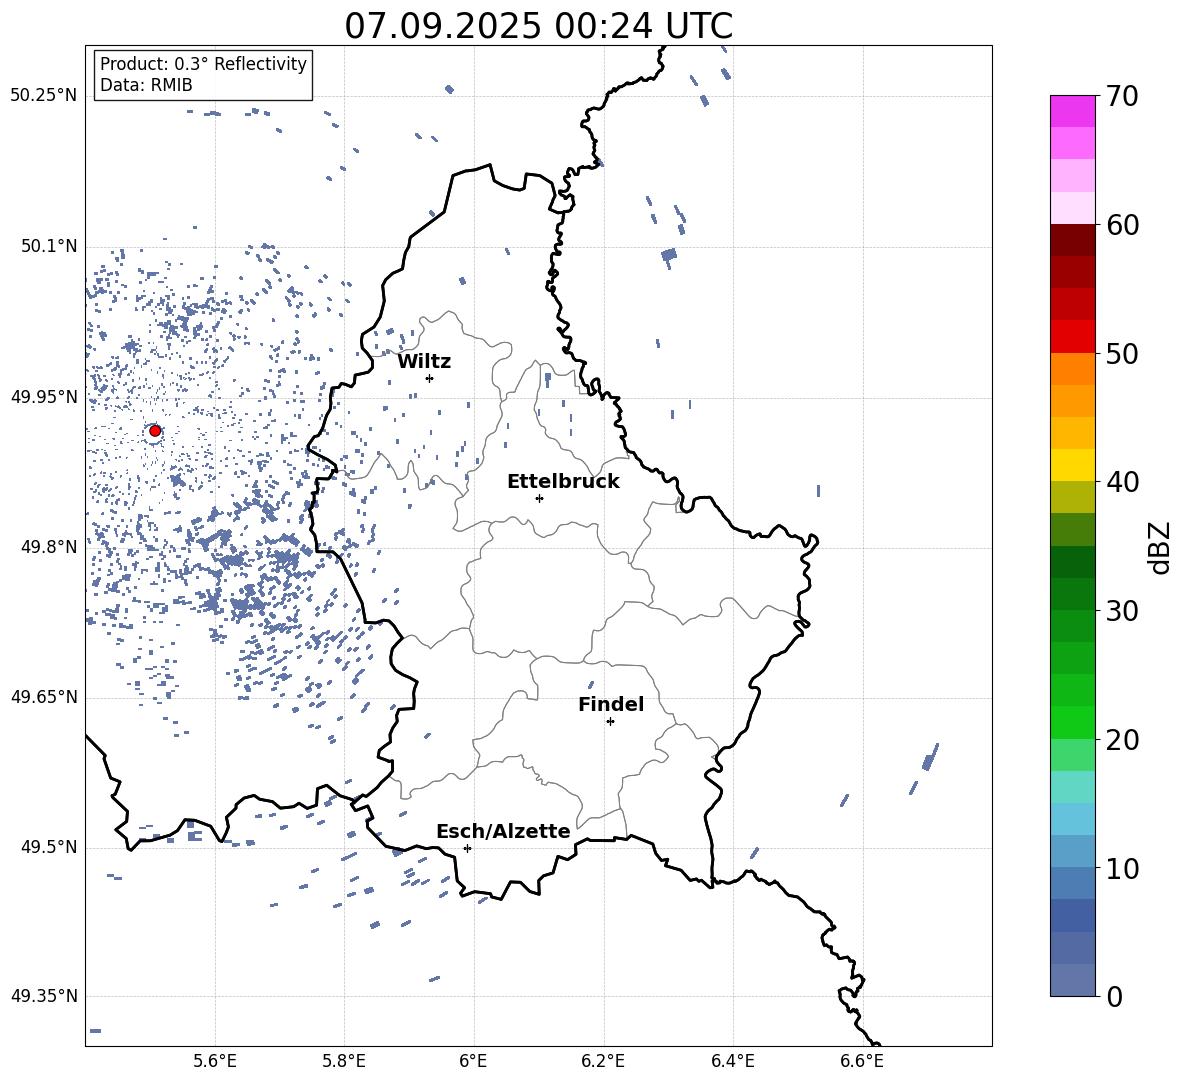Click the Findel city label
Image resolution: width=1184 pixels, height=1081 pixels.
(611, 704)
